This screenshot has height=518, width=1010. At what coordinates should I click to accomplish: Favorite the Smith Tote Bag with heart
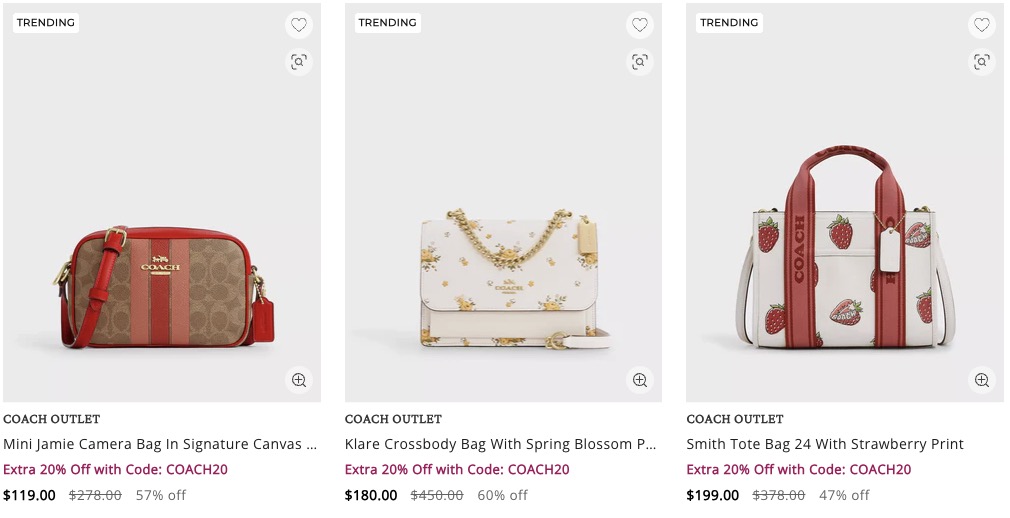point(982,25)
